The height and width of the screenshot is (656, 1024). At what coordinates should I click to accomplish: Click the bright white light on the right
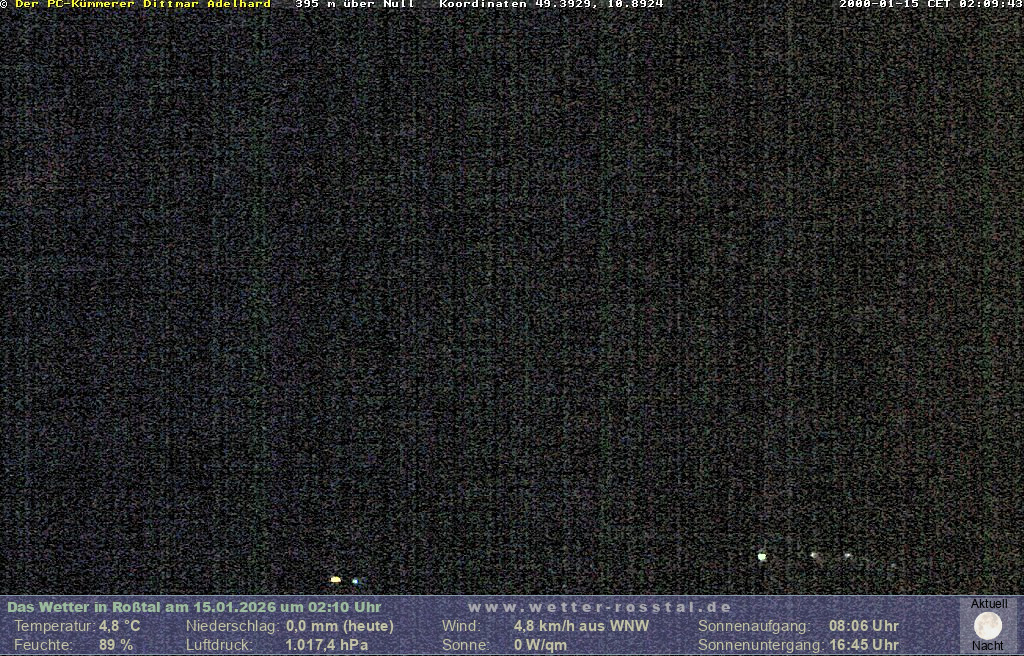click(762, 556)
